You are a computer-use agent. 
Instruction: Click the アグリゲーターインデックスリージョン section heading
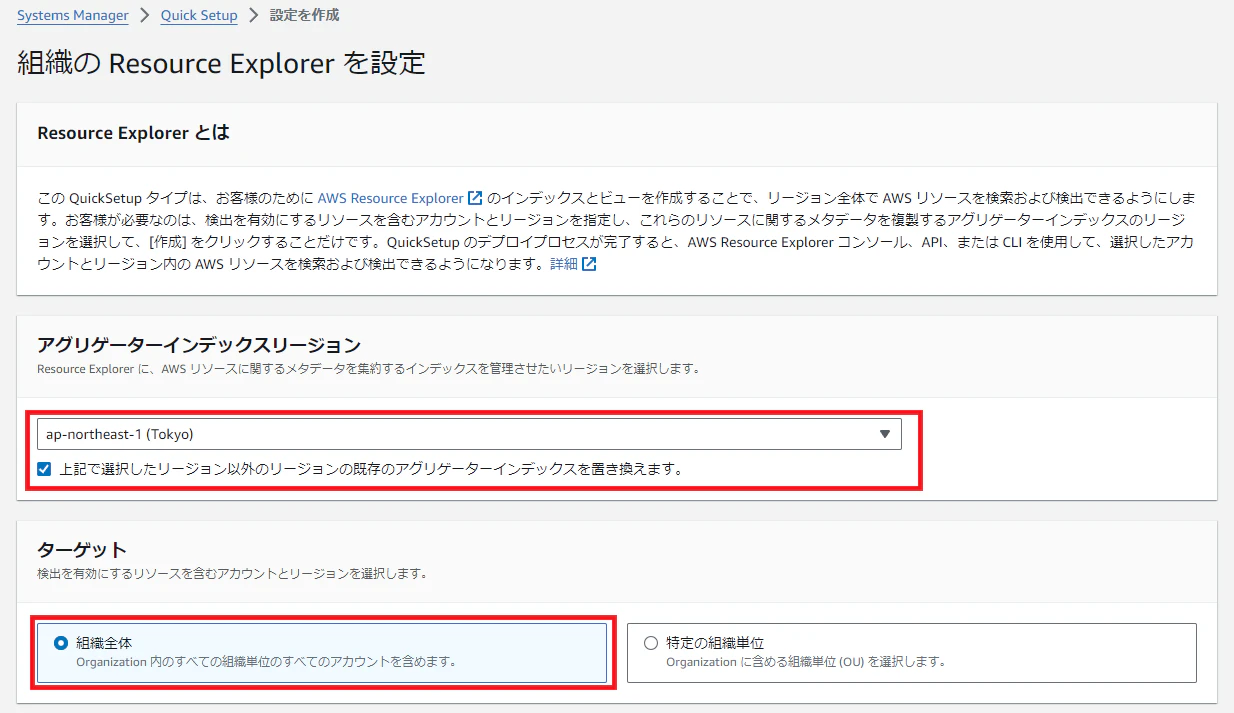pos(199,345)
